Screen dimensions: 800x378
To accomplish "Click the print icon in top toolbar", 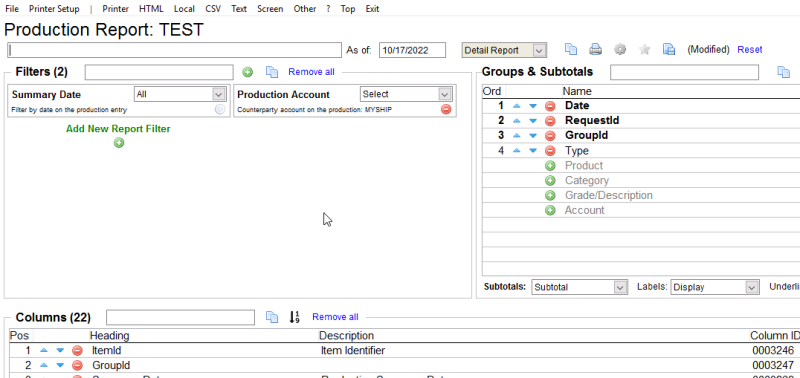I will pos(595,49).
